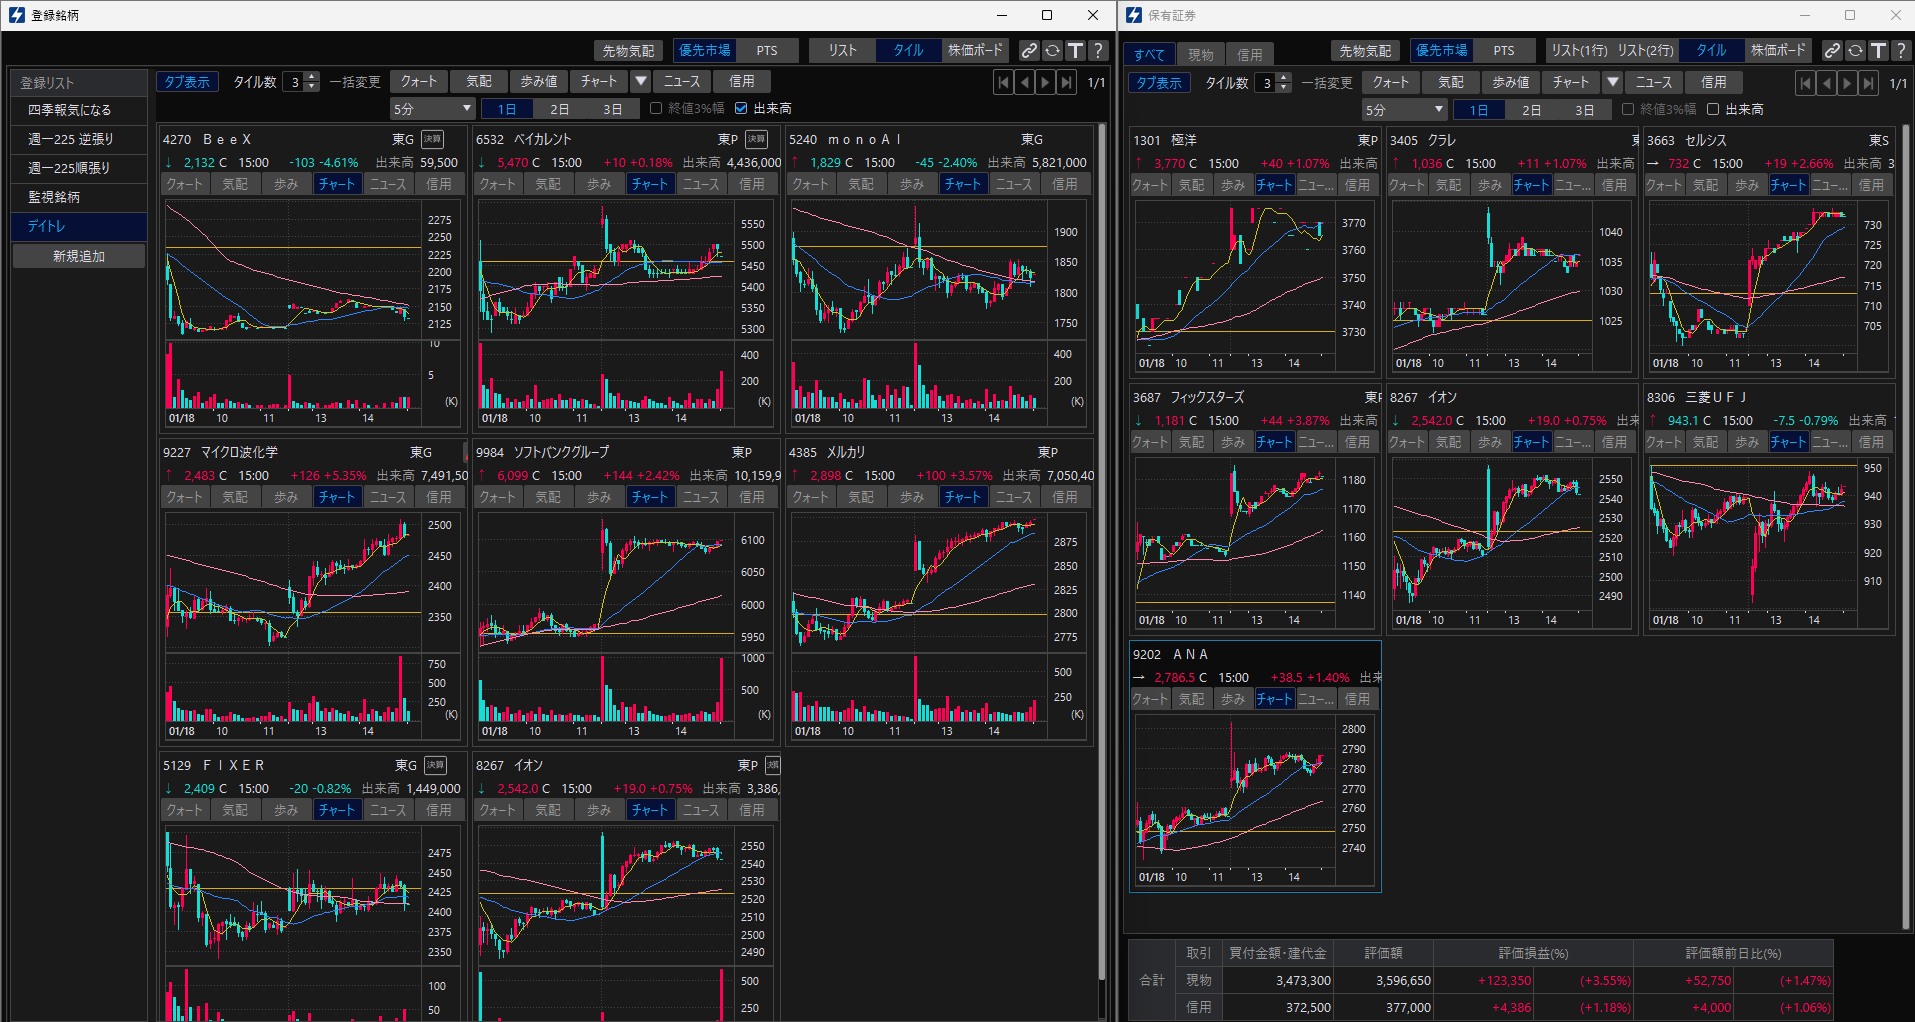Enable 出来高 checkbox in 保有証券 window
The width and height of the screenshot is (1915, 1022).
(1713, 109)
